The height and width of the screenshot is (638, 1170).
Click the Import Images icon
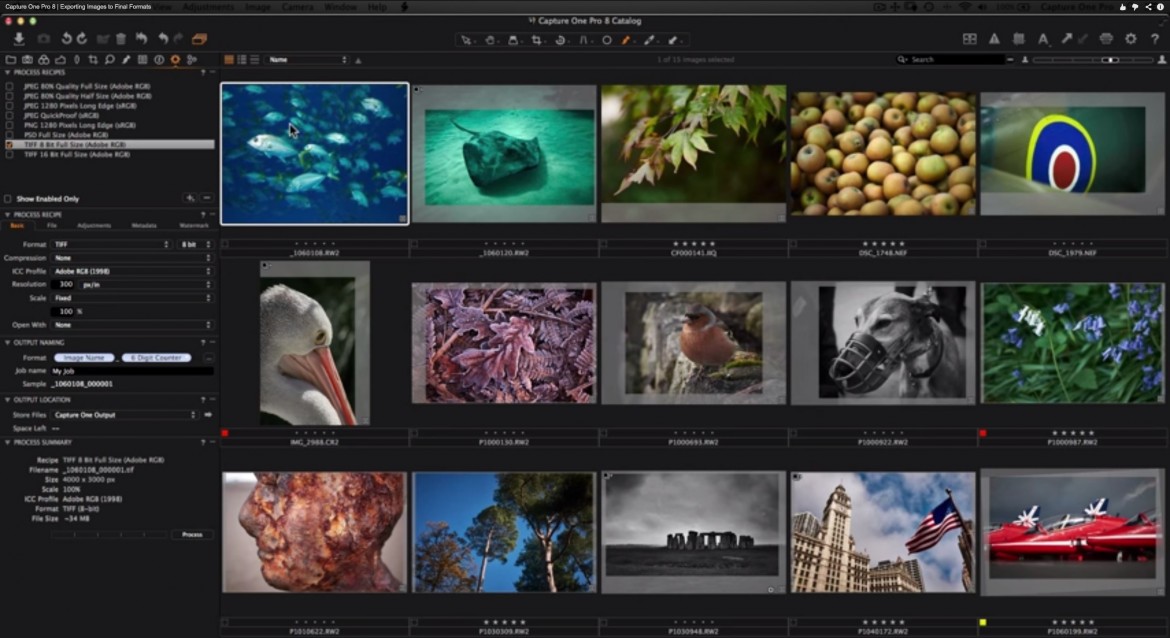(x=19, y=39)
